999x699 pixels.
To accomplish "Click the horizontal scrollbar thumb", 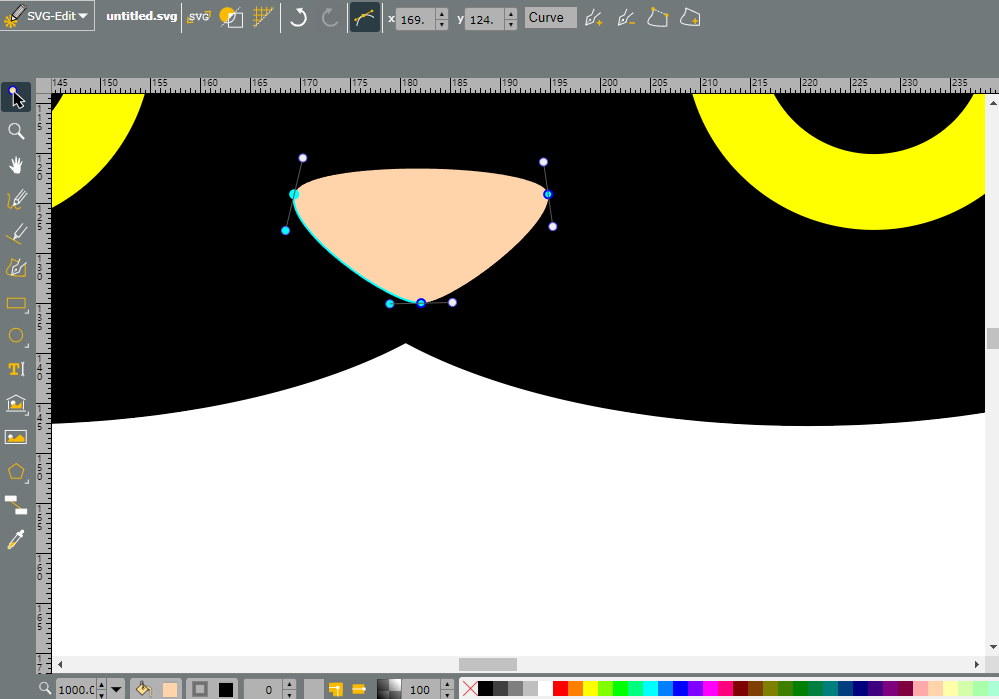I will (488, 665).
